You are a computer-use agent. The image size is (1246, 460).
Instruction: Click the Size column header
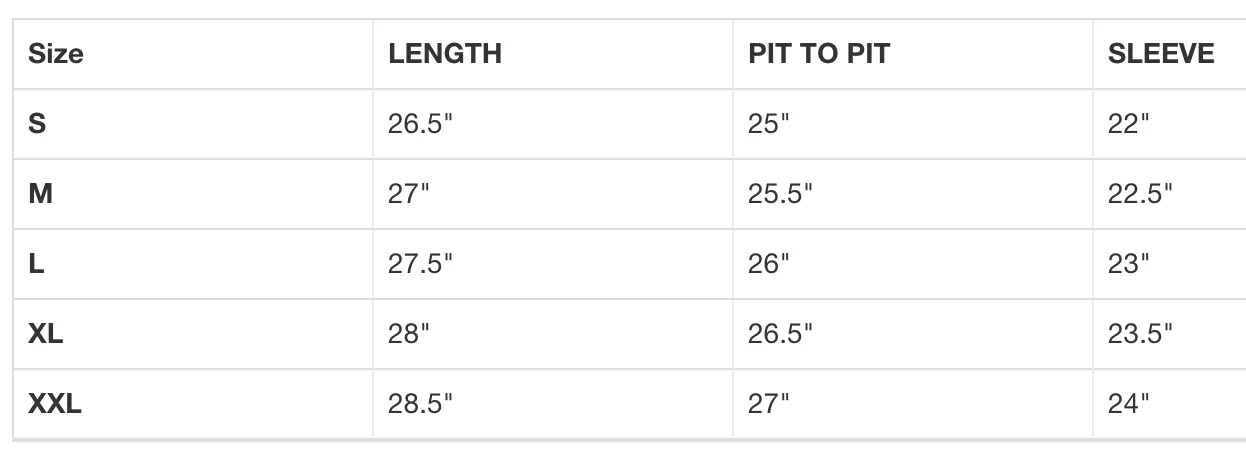coord(56,54)
